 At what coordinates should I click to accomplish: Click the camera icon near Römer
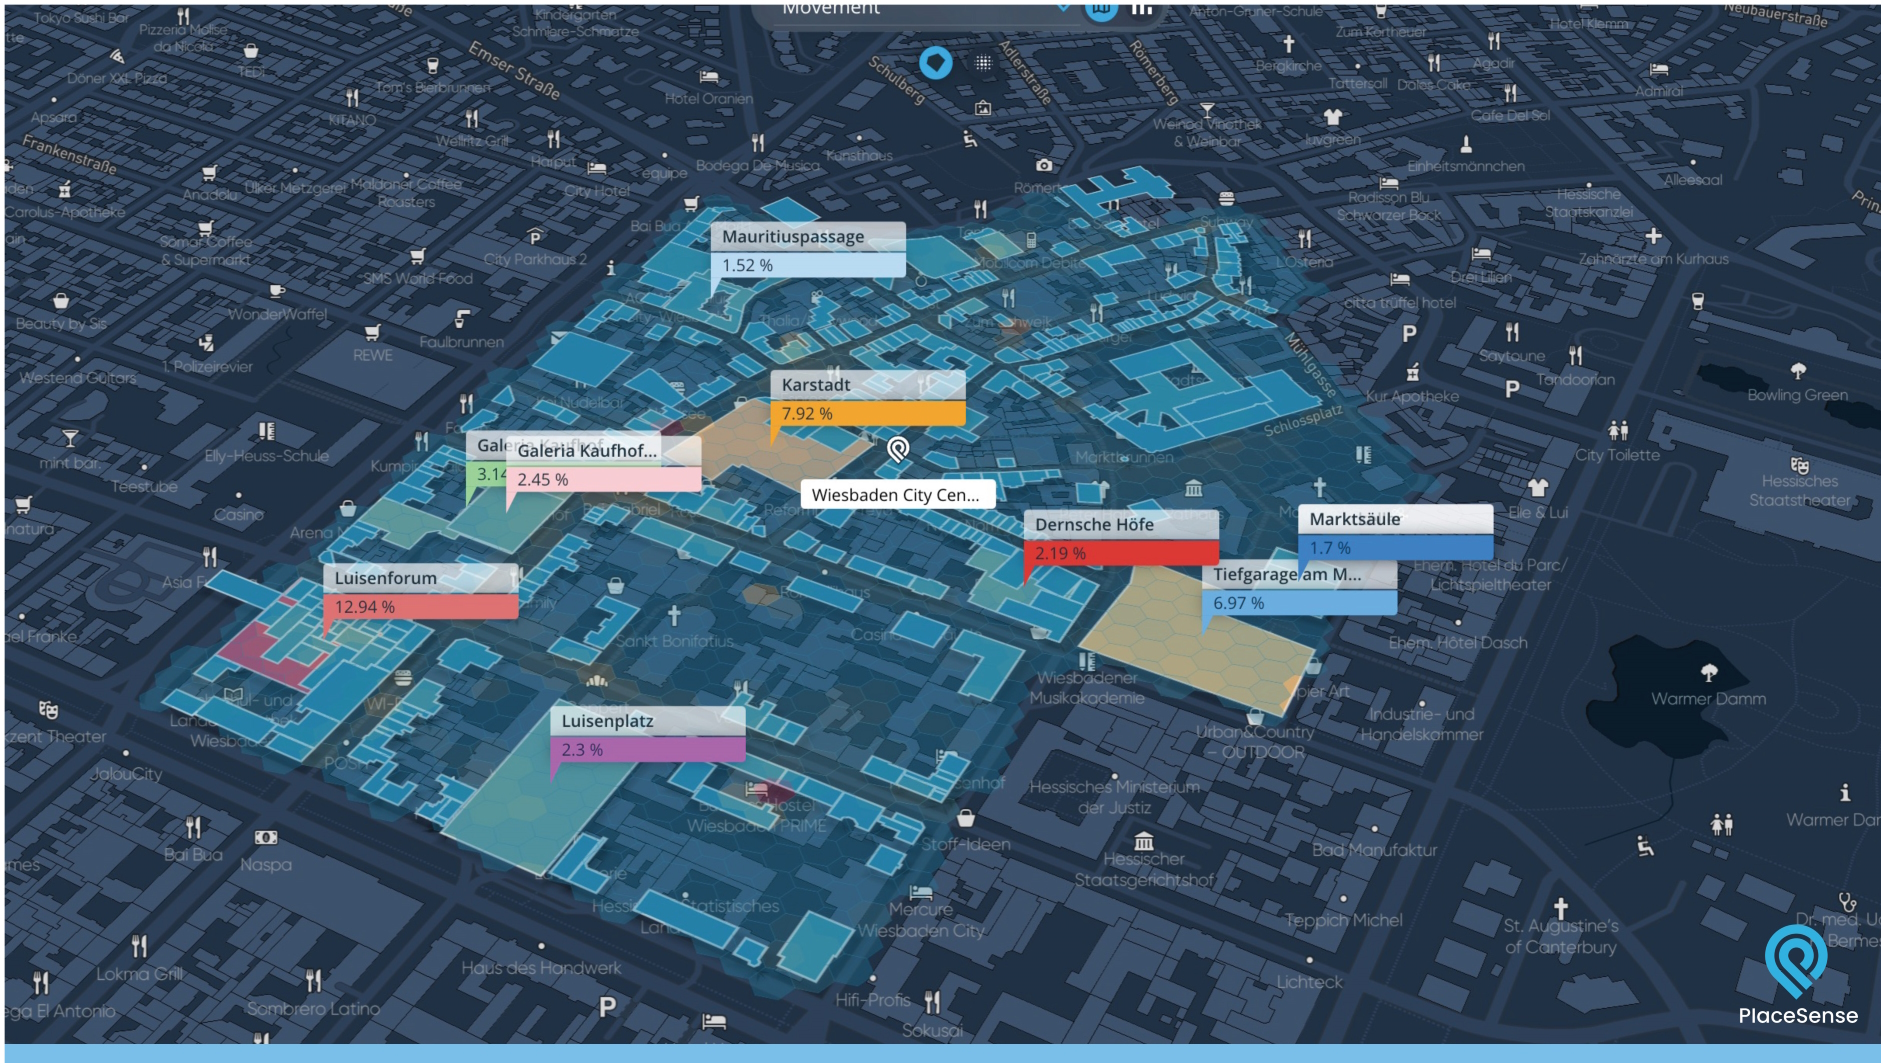[x=1044, y=165]
